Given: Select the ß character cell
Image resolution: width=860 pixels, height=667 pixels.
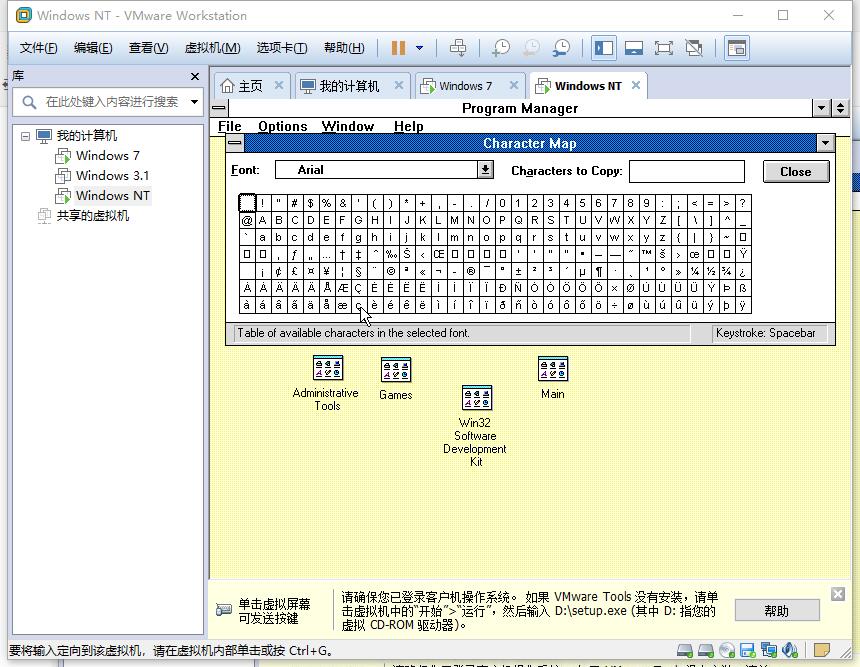Looking at the screenshot, I should click(743, 288).
